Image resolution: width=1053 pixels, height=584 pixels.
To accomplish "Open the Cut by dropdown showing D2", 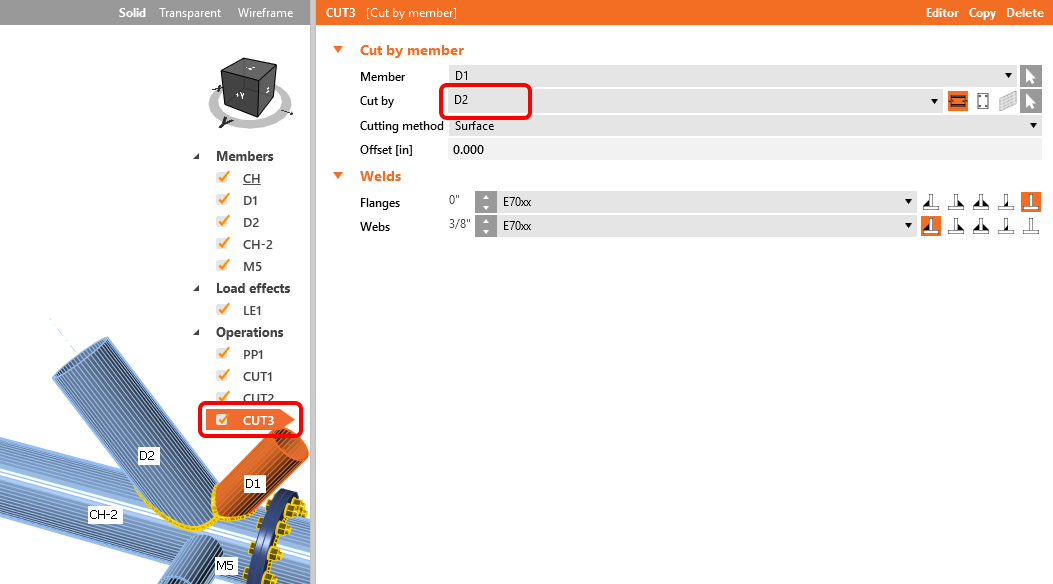I will pyautogui.click(x=695, y=101).
